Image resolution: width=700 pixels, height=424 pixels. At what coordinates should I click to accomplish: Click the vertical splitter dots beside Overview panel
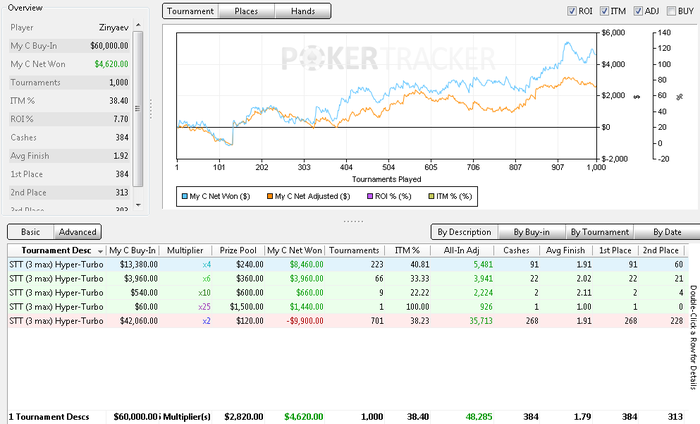tap(151, 108)
